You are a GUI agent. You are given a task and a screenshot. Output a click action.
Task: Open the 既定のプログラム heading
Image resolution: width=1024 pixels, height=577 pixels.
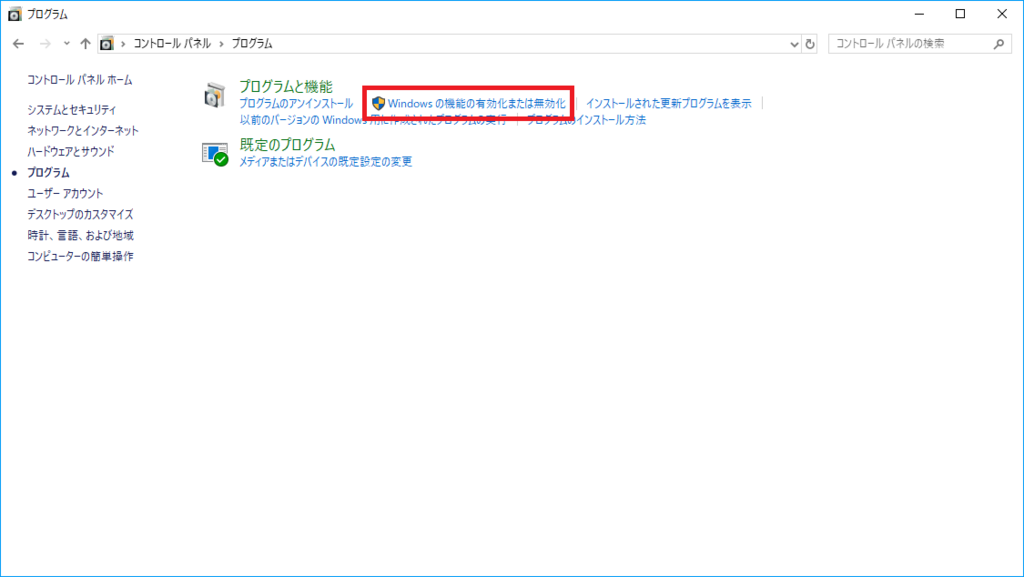[x=287, y=144]
